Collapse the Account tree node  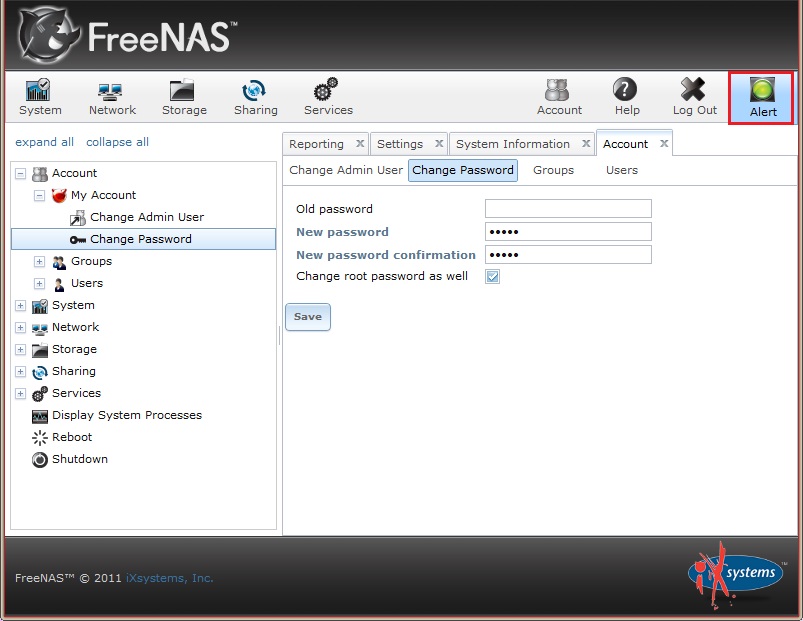pyautogui.click(x=20, y=174)
